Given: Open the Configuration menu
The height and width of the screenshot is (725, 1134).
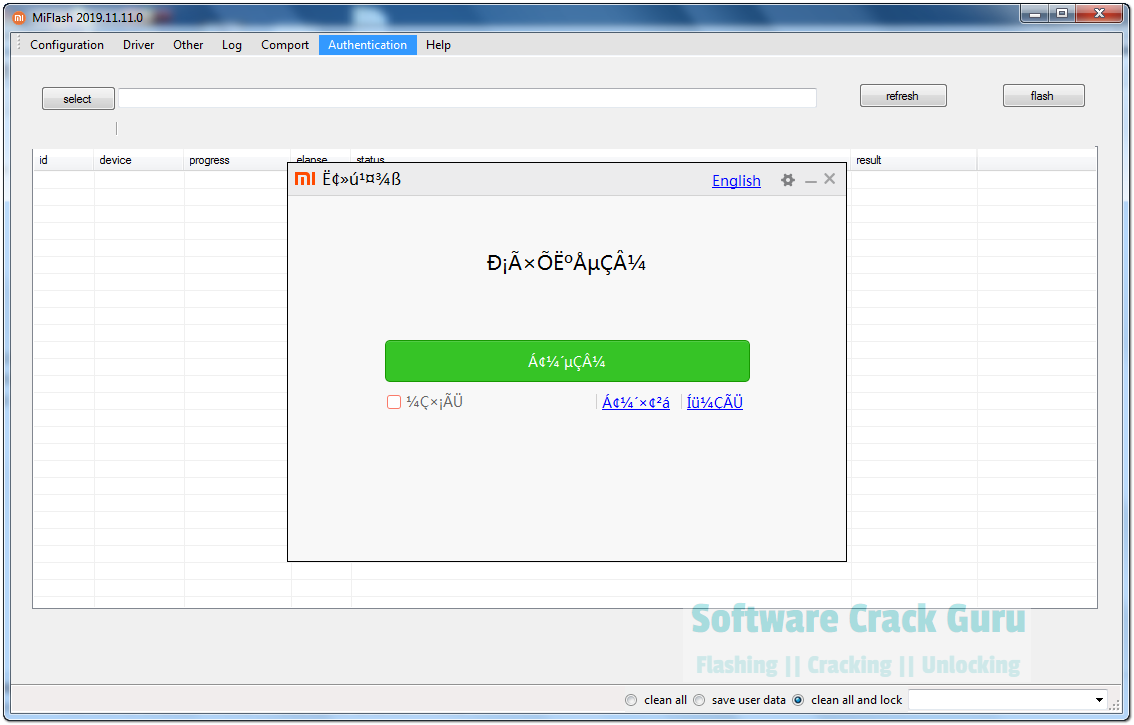Looking at the screenshot, I should pos(67,45).
